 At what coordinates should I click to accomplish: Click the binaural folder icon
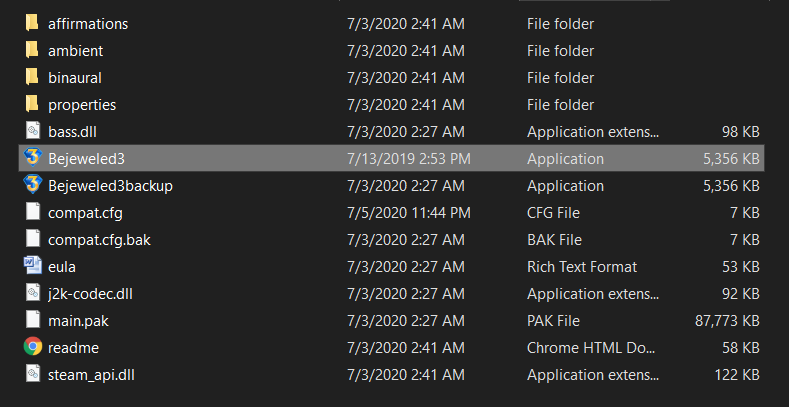click(x=32, y=77)
